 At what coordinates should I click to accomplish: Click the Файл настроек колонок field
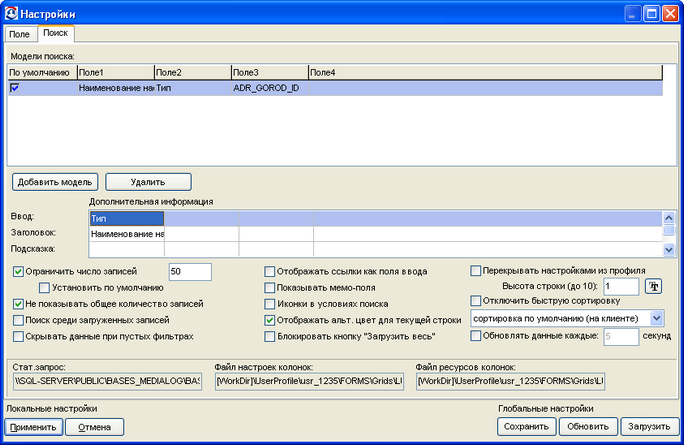point(309,381)
